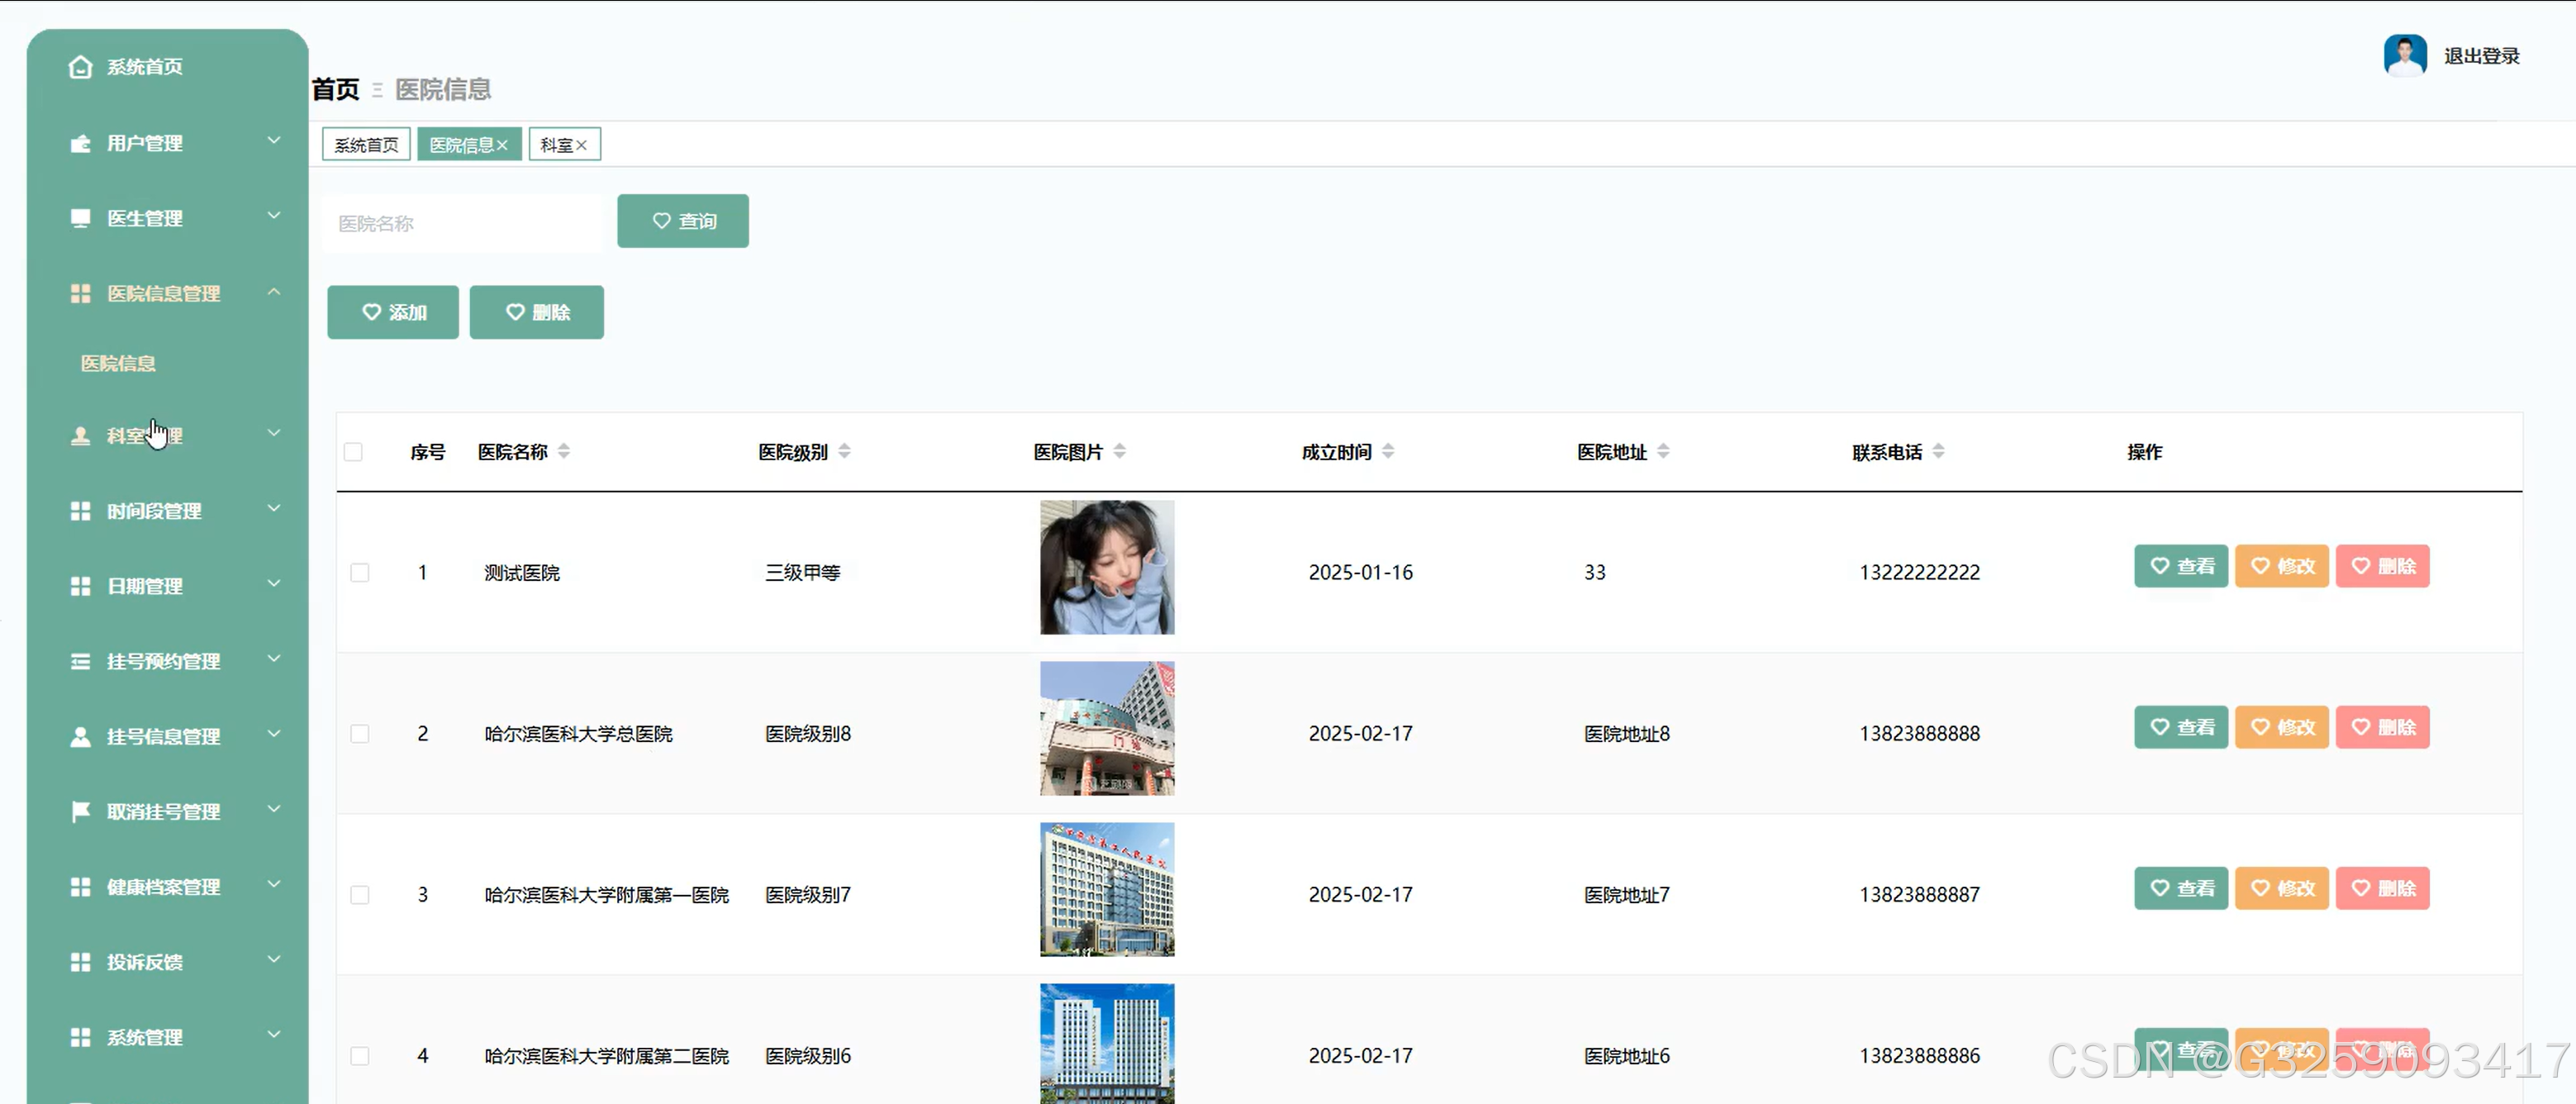Open 系统首页 in the sidebar menu
The image size is (2576, 1104).
click(x=145, y=67)
